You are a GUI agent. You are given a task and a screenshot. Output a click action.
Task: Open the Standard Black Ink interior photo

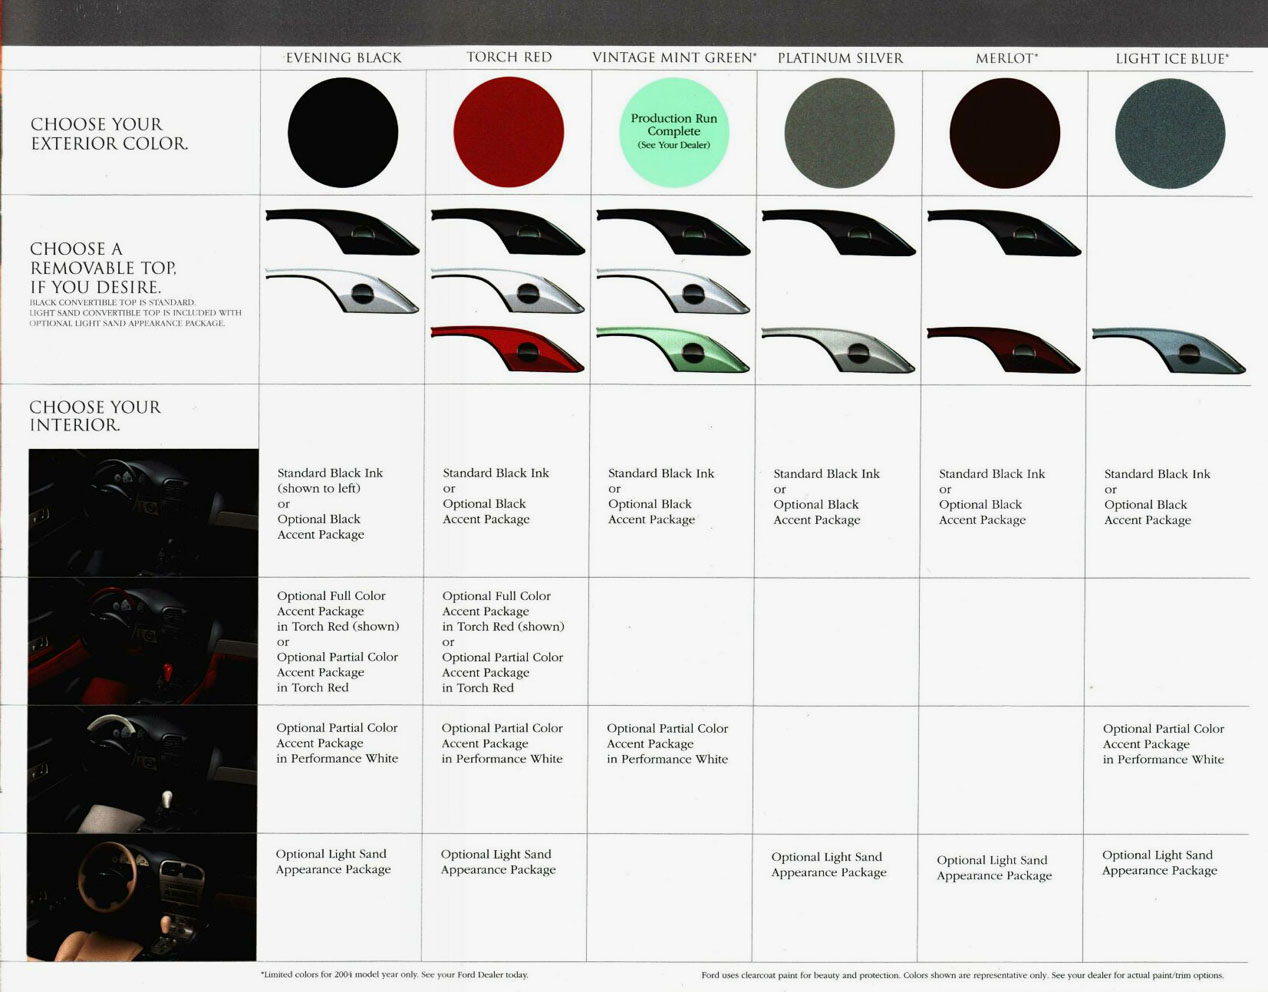coord(143,512)
